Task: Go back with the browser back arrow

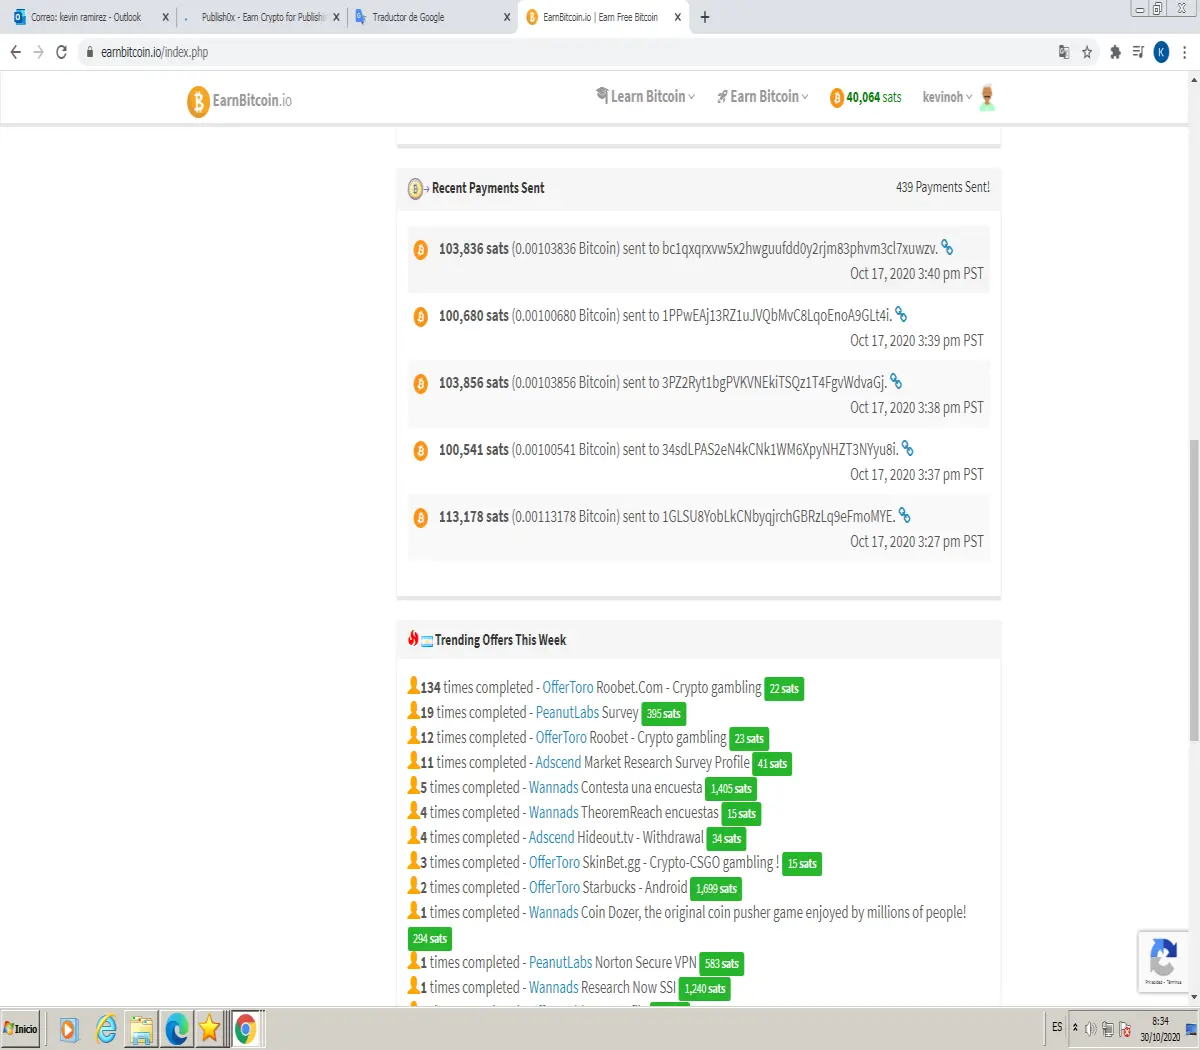Action: coord(15,52)
